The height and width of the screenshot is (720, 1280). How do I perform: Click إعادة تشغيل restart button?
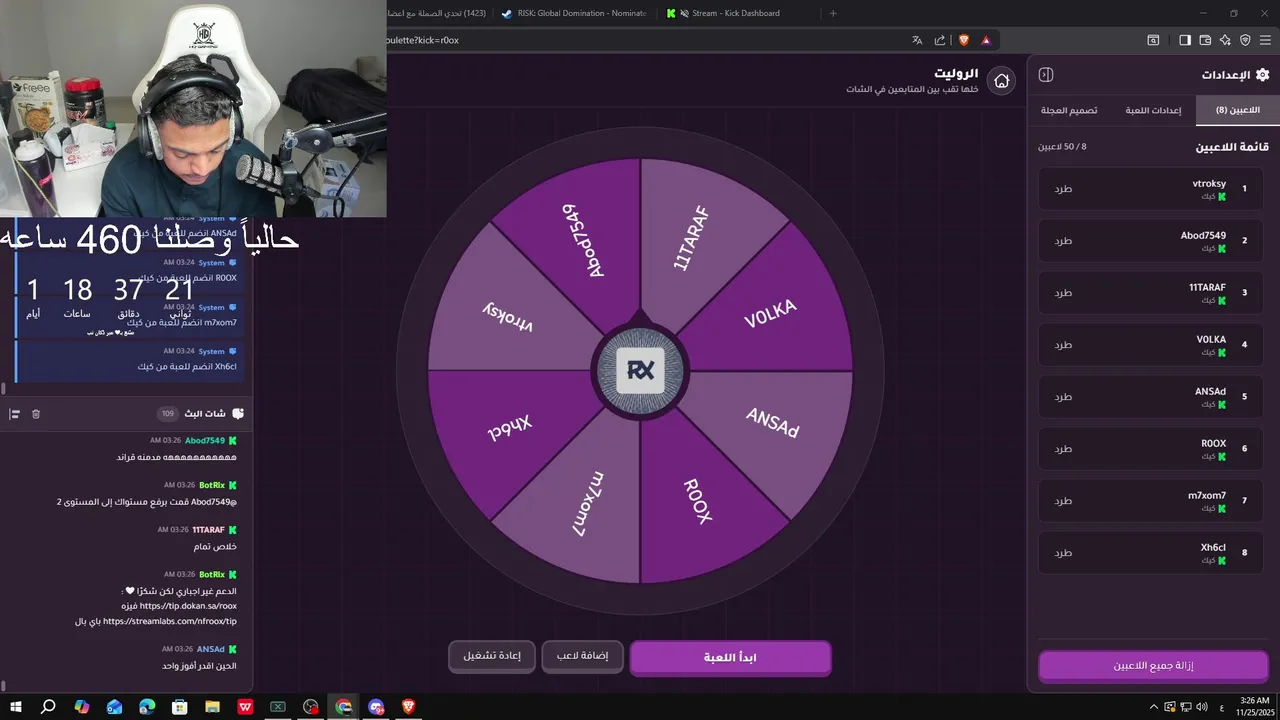tap(491, 656)
